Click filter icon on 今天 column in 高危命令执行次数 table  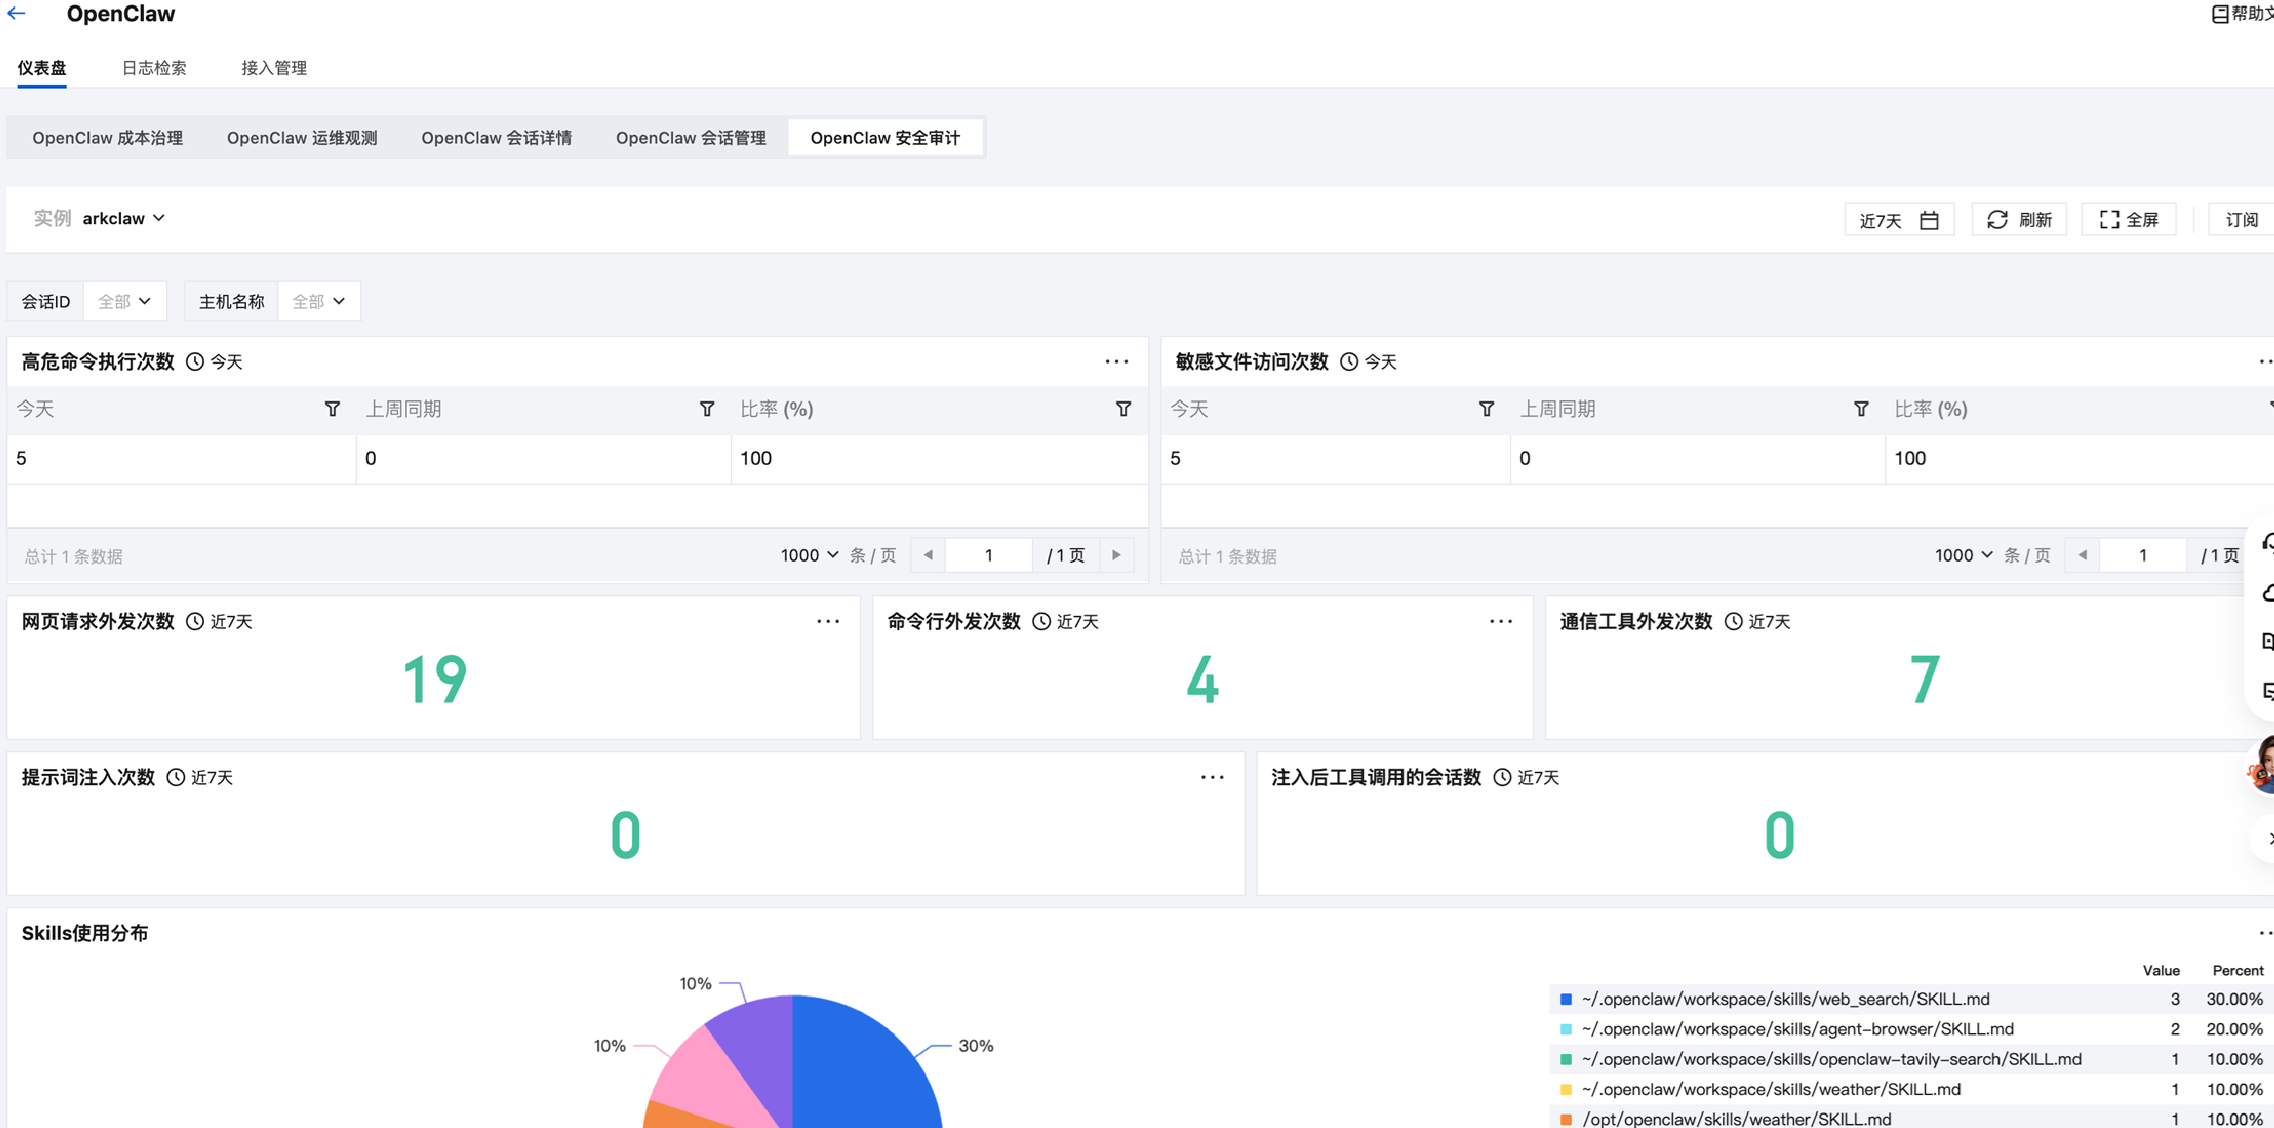pyautogui.click(x=332, y=409)
